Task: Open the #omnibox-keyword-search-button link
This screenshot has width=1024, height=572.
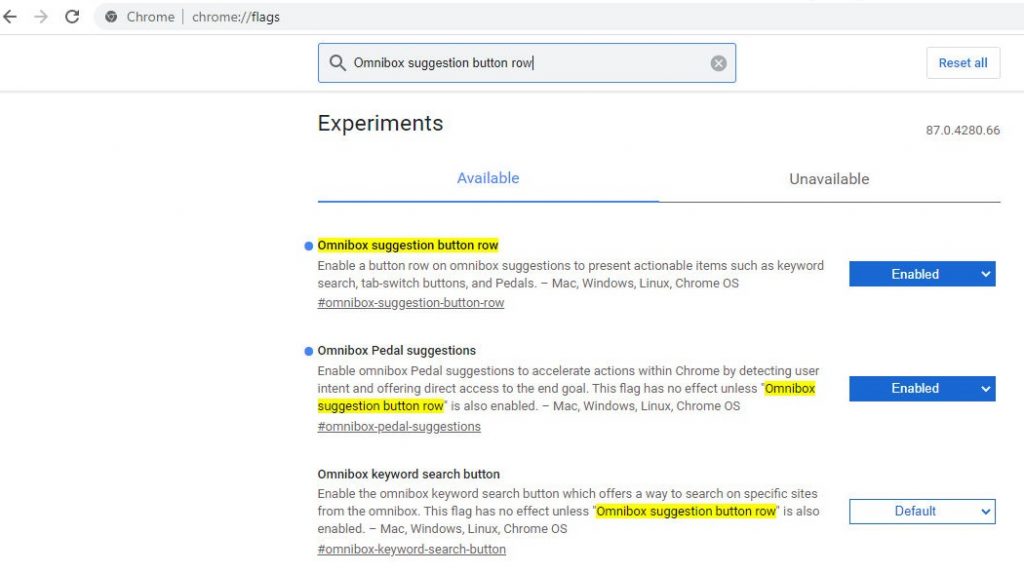Action: click(411, 549)
